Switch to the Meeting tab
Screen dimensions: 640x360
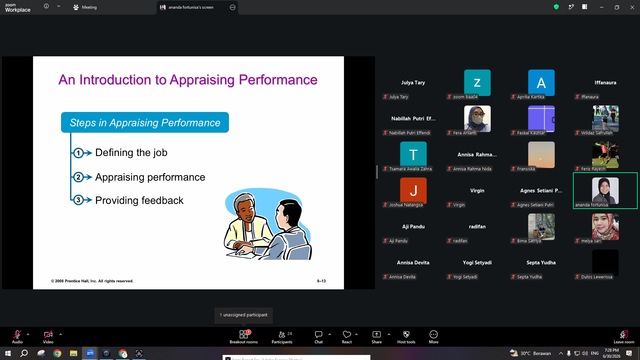coord(85,7)
